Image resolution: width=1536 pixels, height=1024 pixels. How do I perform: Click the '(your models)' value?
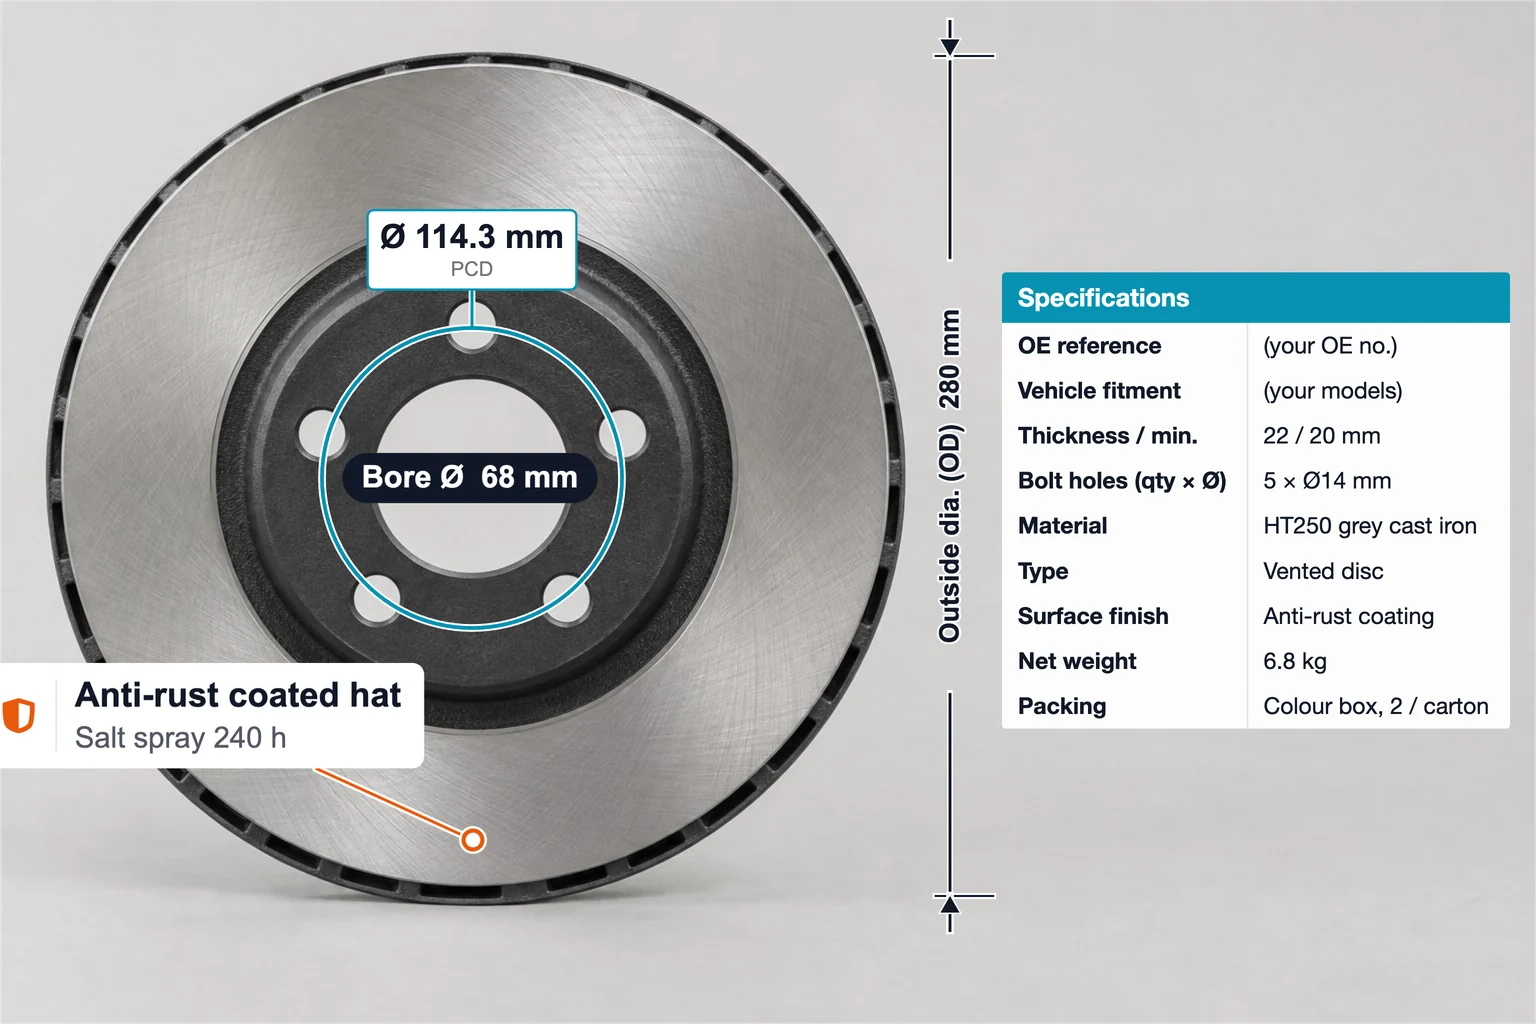click(1333, 391)
